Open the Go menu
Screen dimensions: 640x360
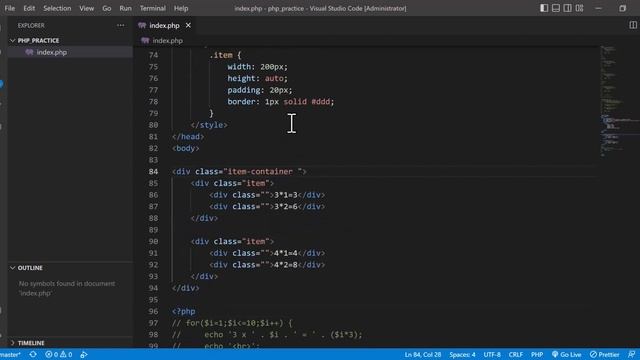[x=107, y=8]
